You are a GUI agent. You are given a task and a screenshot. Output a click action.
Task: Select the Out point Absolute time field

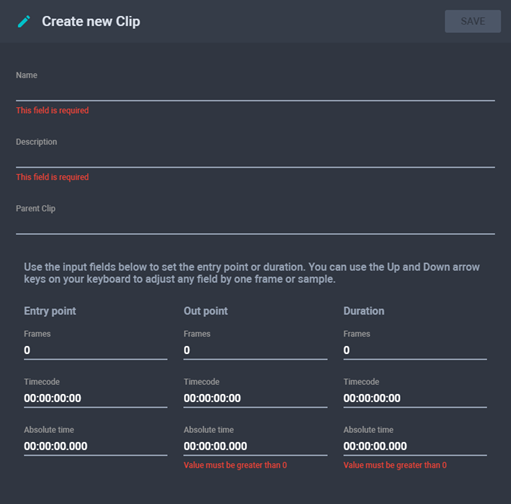coord(255,446)
